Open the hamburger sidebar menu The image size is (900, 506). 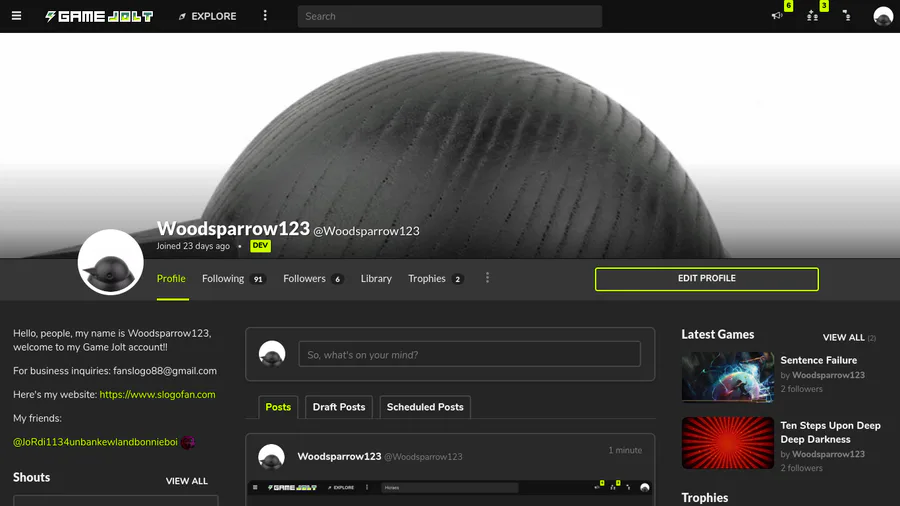pos(17,16)
